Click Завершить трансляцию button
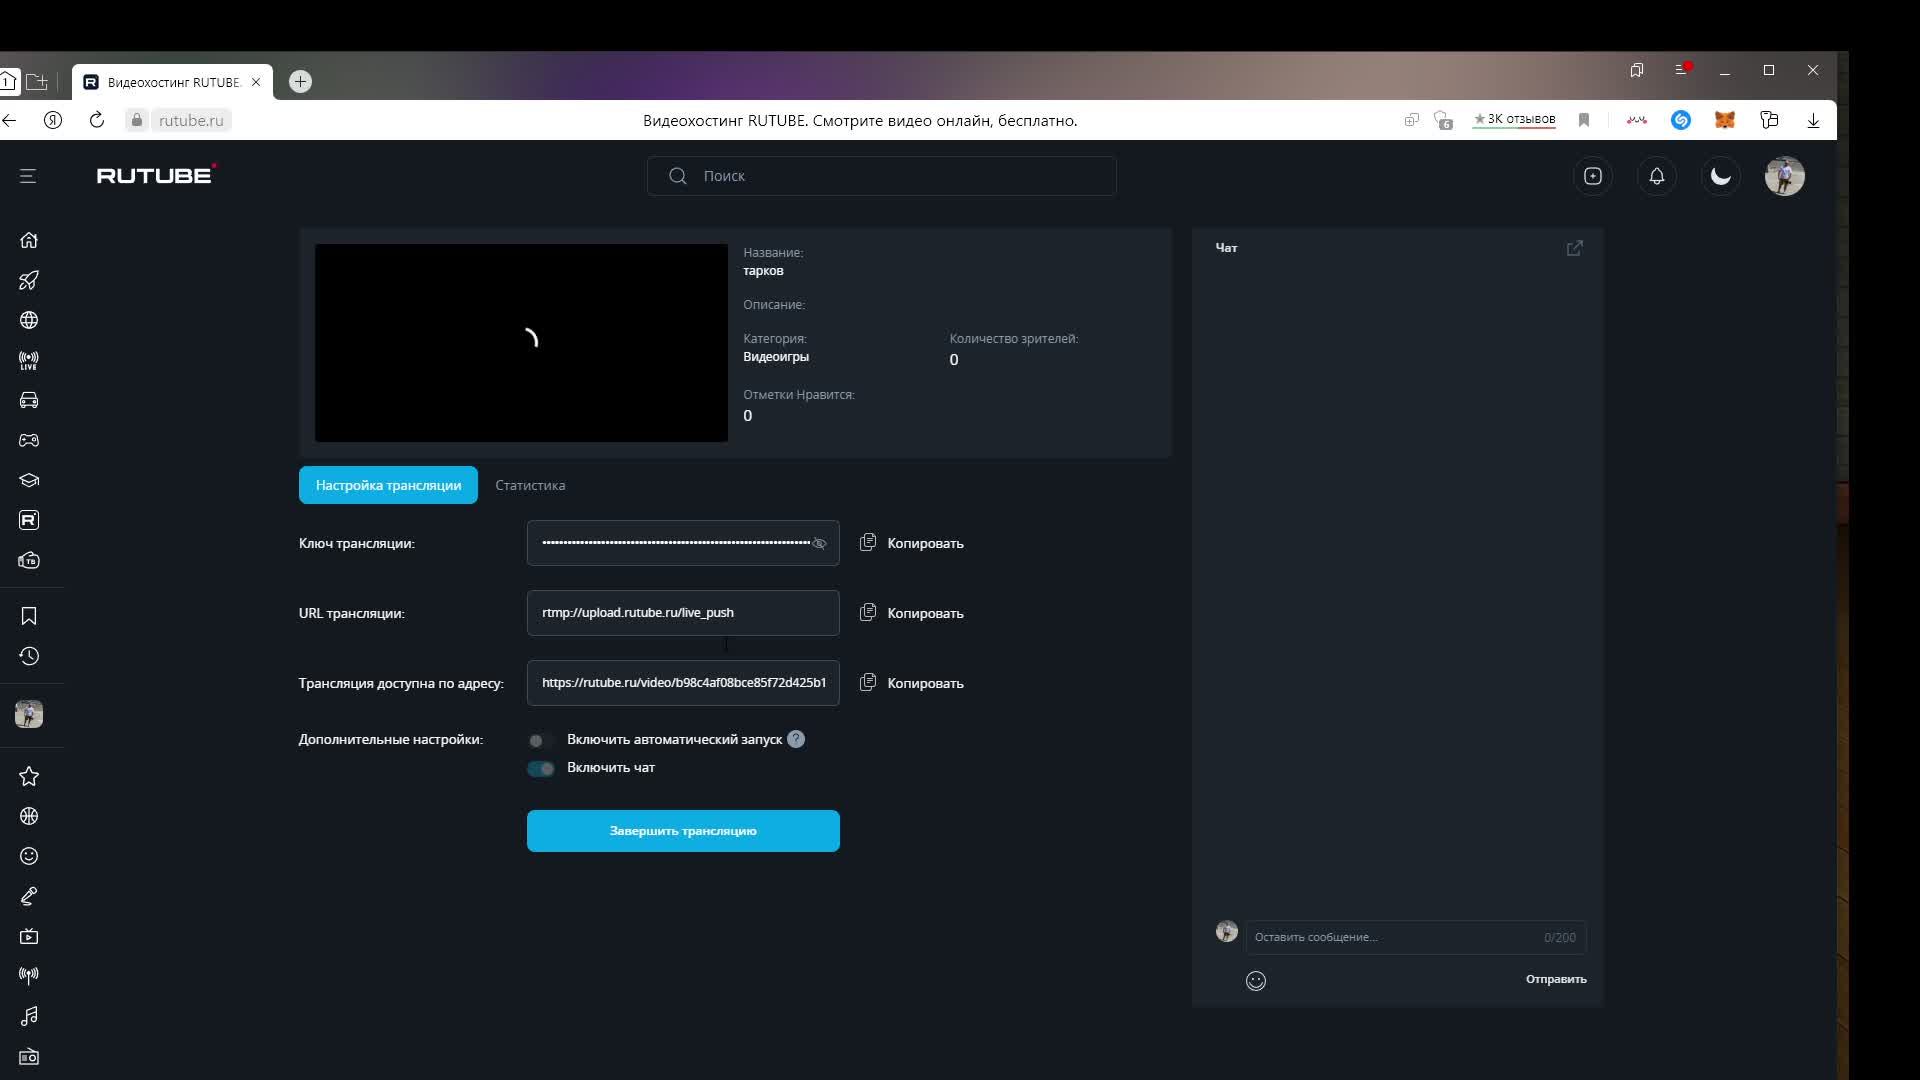This screenshot has height=1080, width=1920. click(683, 831)
